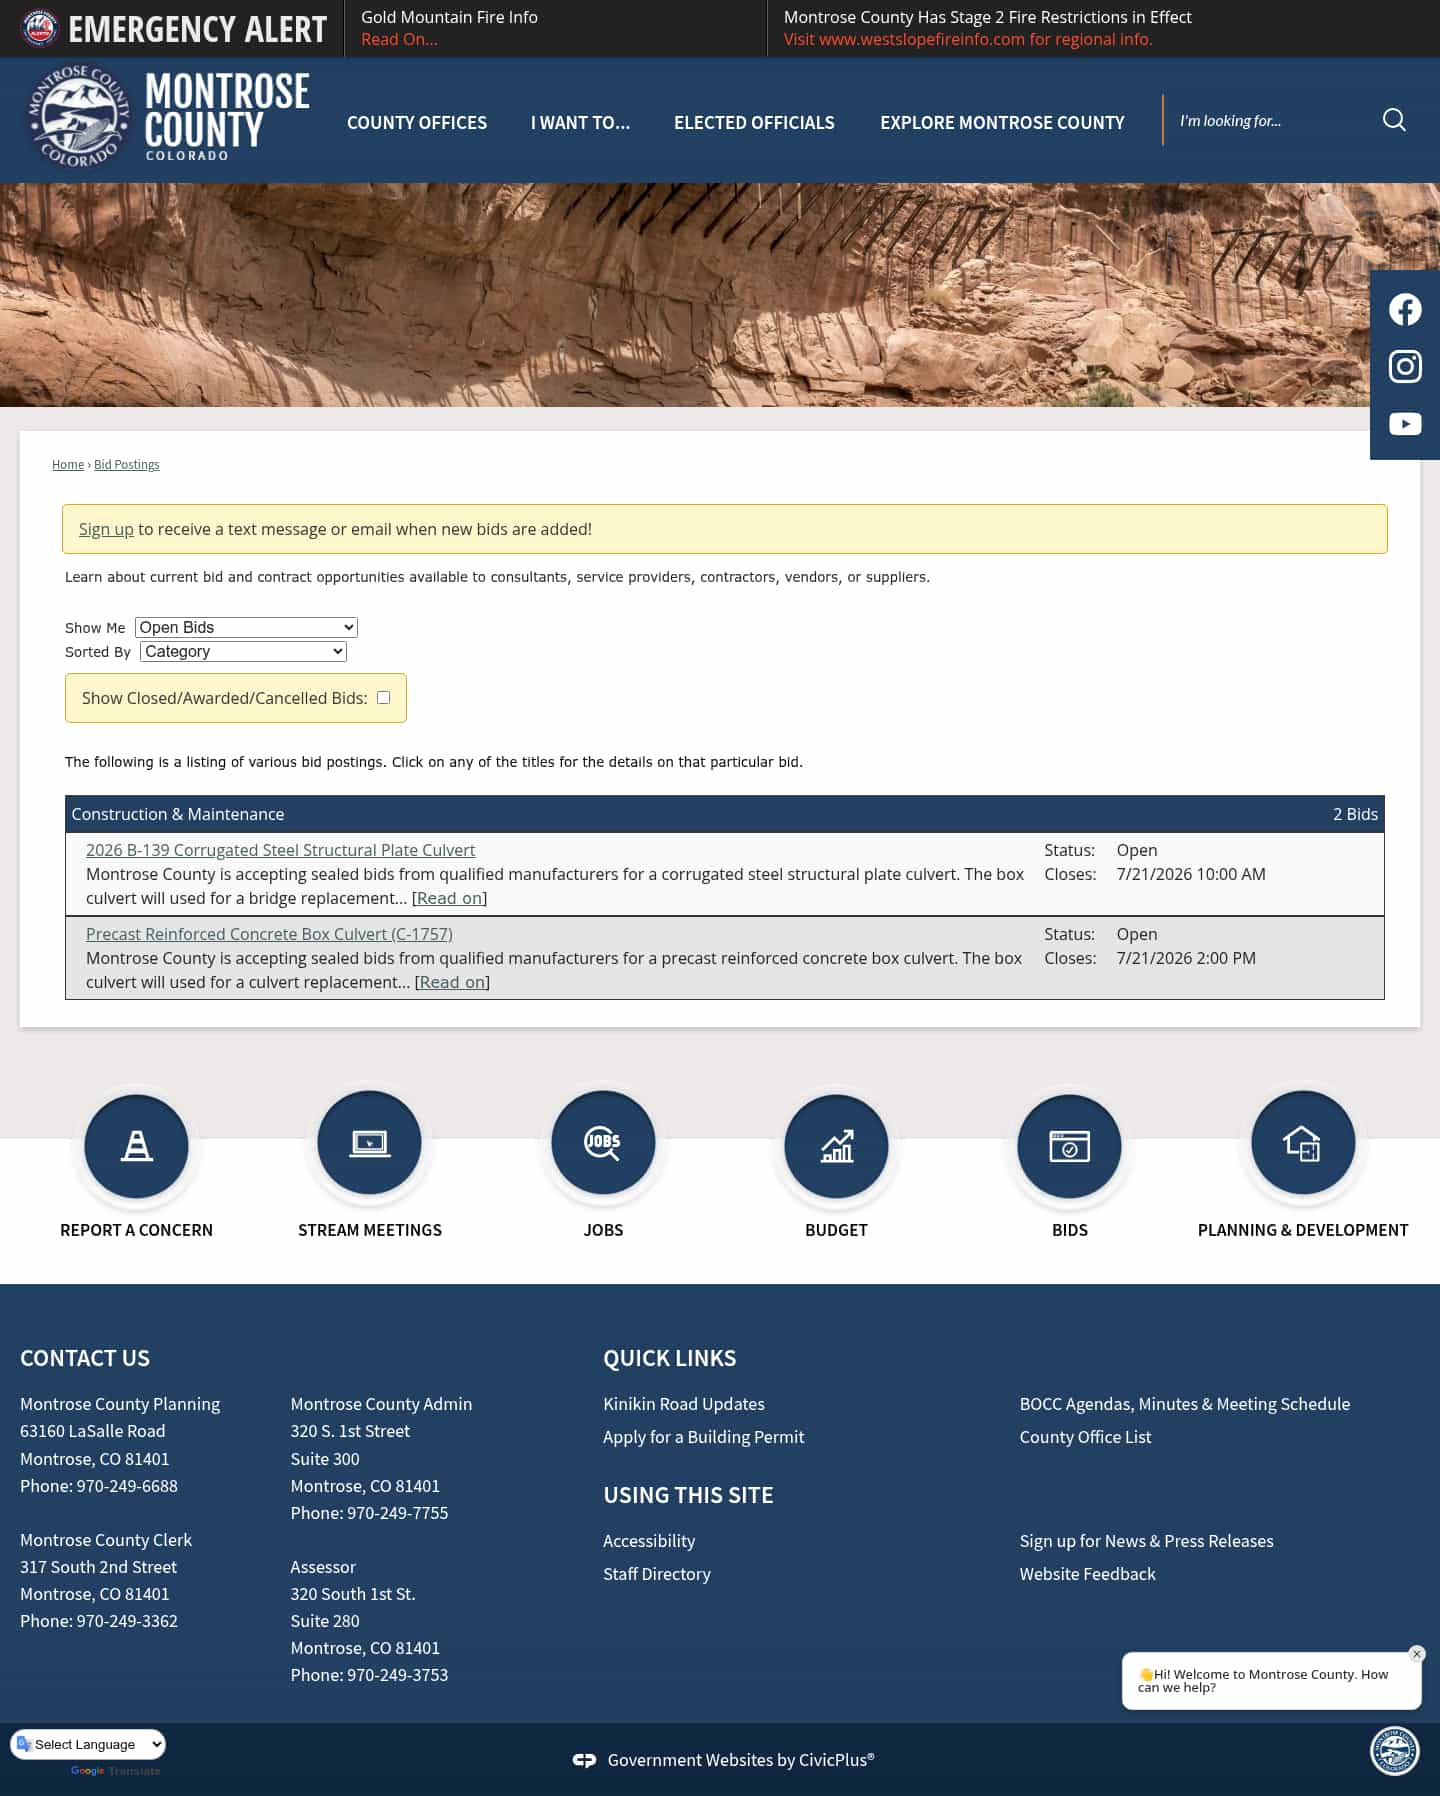The image size is (1440, 1796).
Task: Click Government Websites by CivicPlus link
Action: [x=741, y=1760]
